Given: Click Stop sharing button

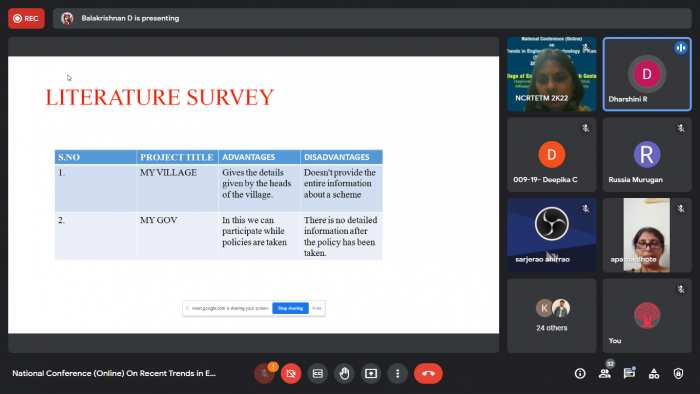Looking at the screenshot, I should 290,308.
